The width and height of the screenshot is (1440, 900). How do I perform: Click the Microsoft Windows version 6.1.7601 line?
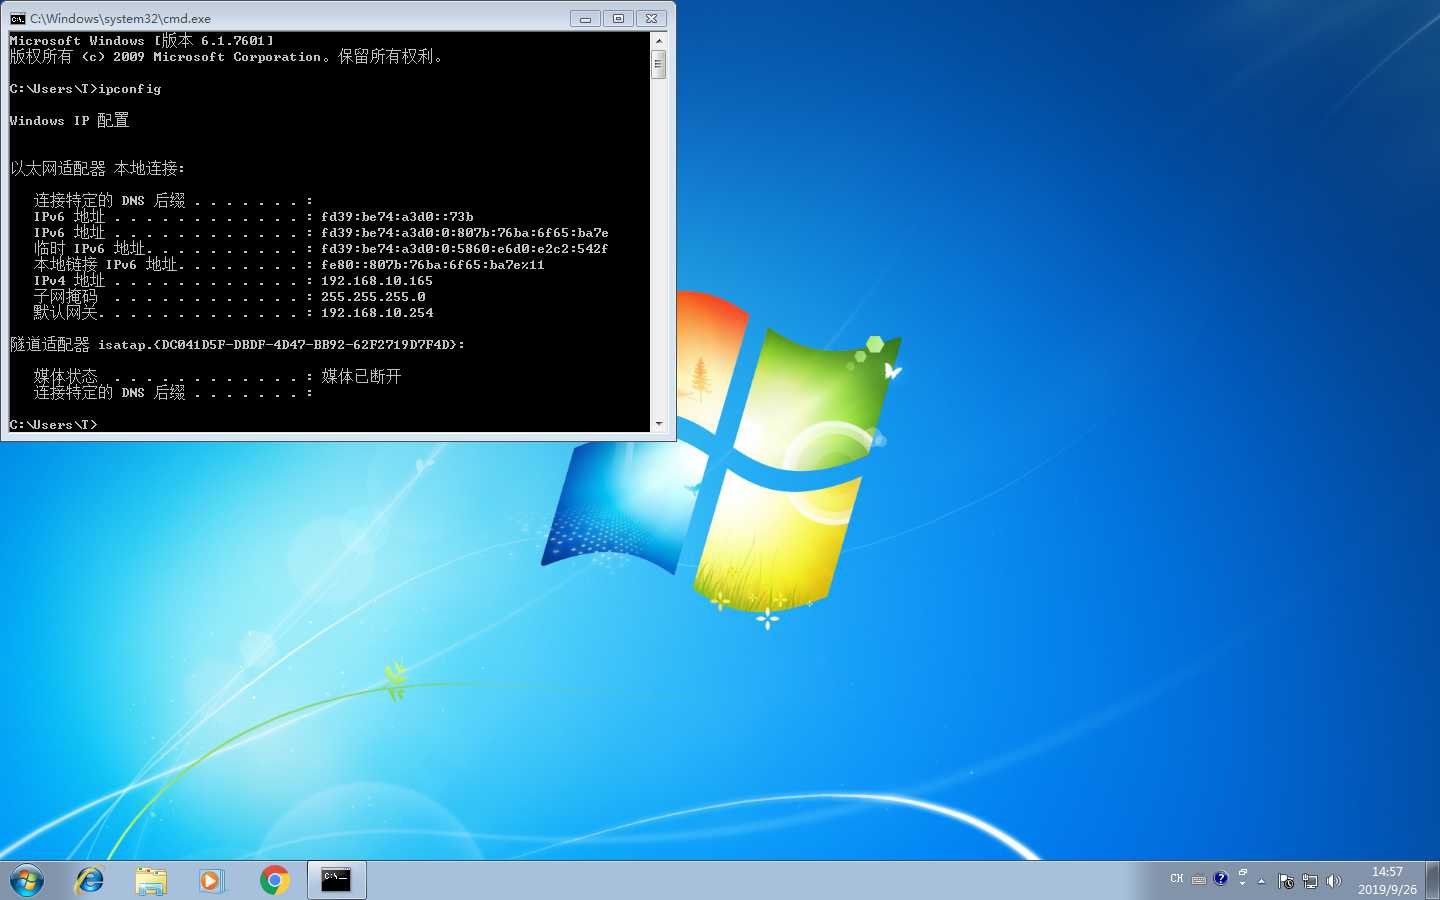pyautogui.click(x=141, y=41)
